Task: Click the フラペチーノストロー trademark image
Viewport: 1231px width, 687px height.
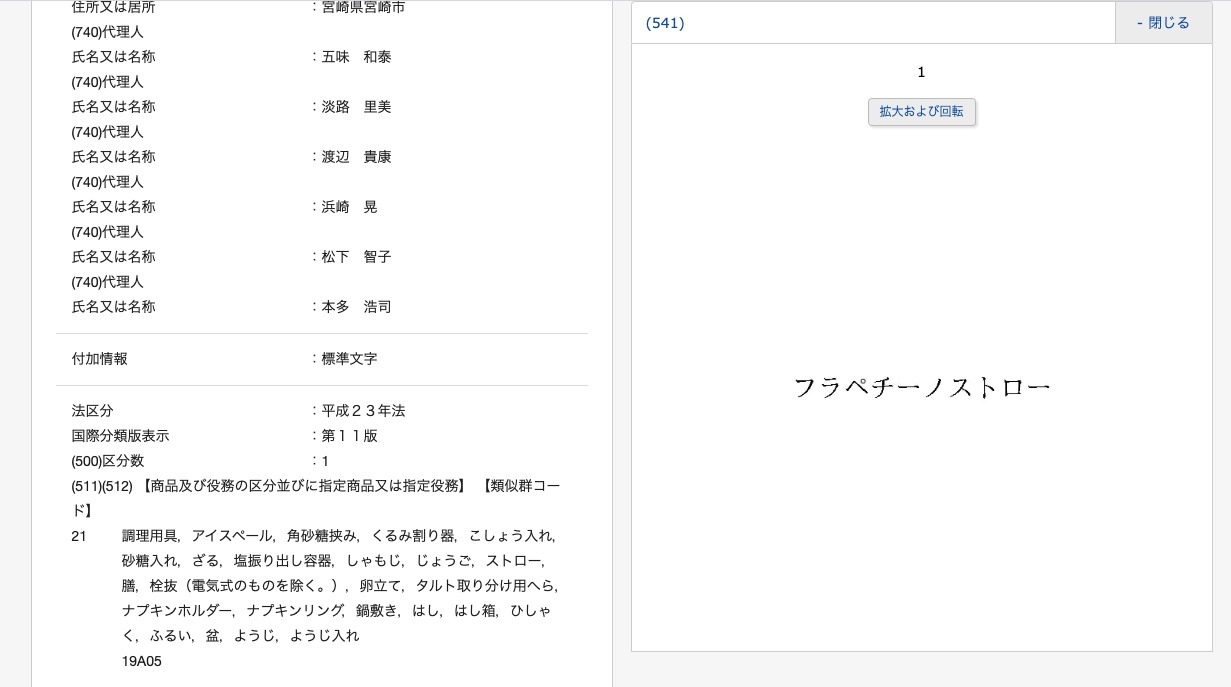Action: [x=921, y=387]
